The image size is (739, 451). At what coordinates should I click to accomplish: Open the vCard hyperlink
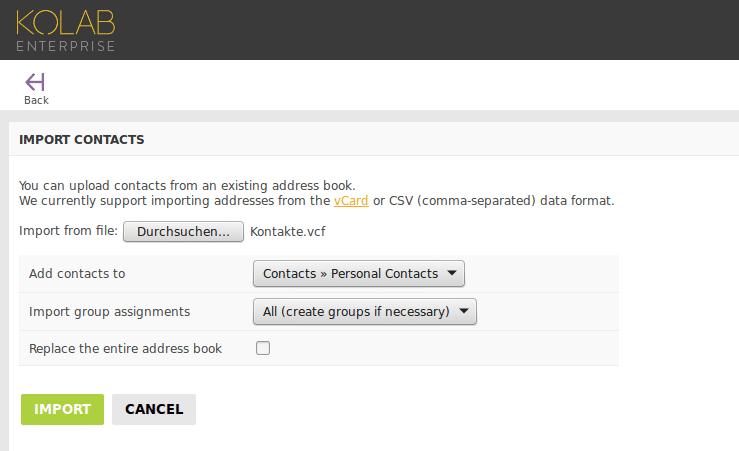tap(351, 201)
